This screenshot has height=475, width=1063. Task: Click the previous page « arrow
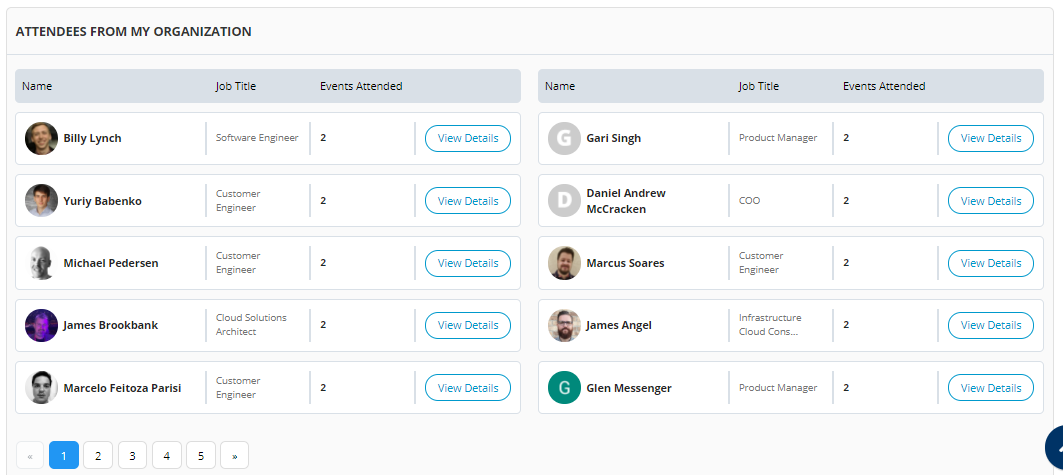click(x=30, y=455)
